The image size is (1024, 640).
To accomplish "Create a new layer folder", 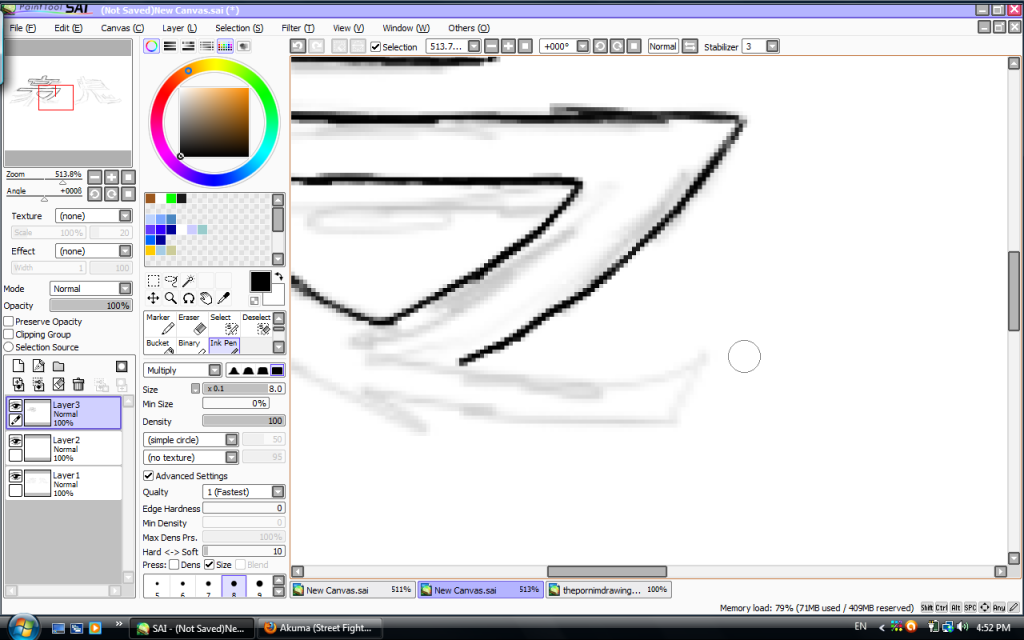I will point(57,366).
